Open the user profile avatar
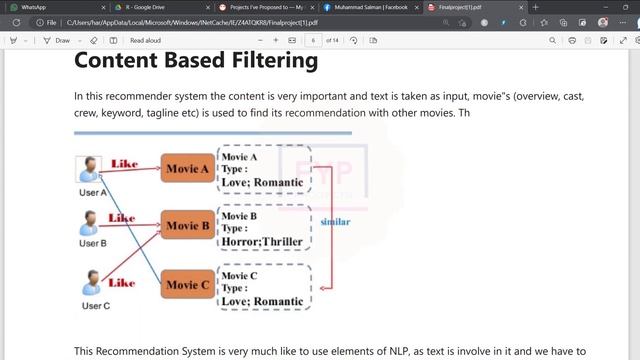 tap(603, 22)
